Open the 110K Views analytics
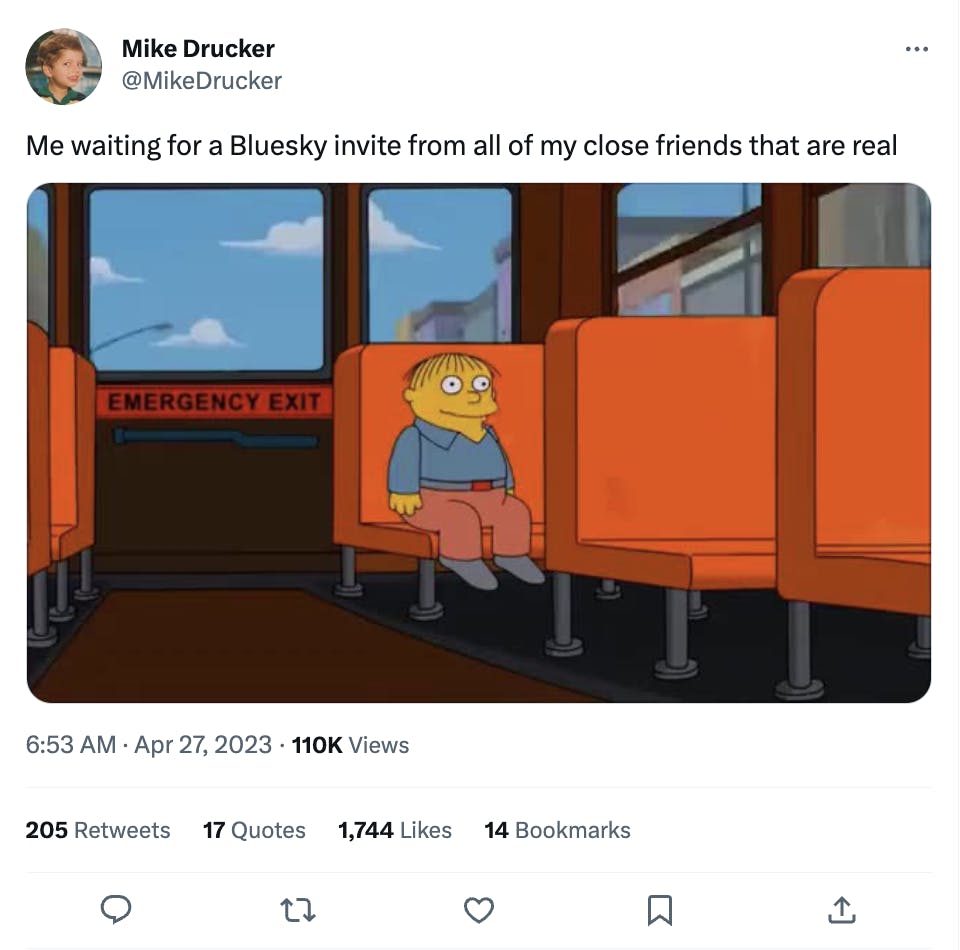Image resolution: width=960 pixels, height=950 pixels. tap(350, 745)
